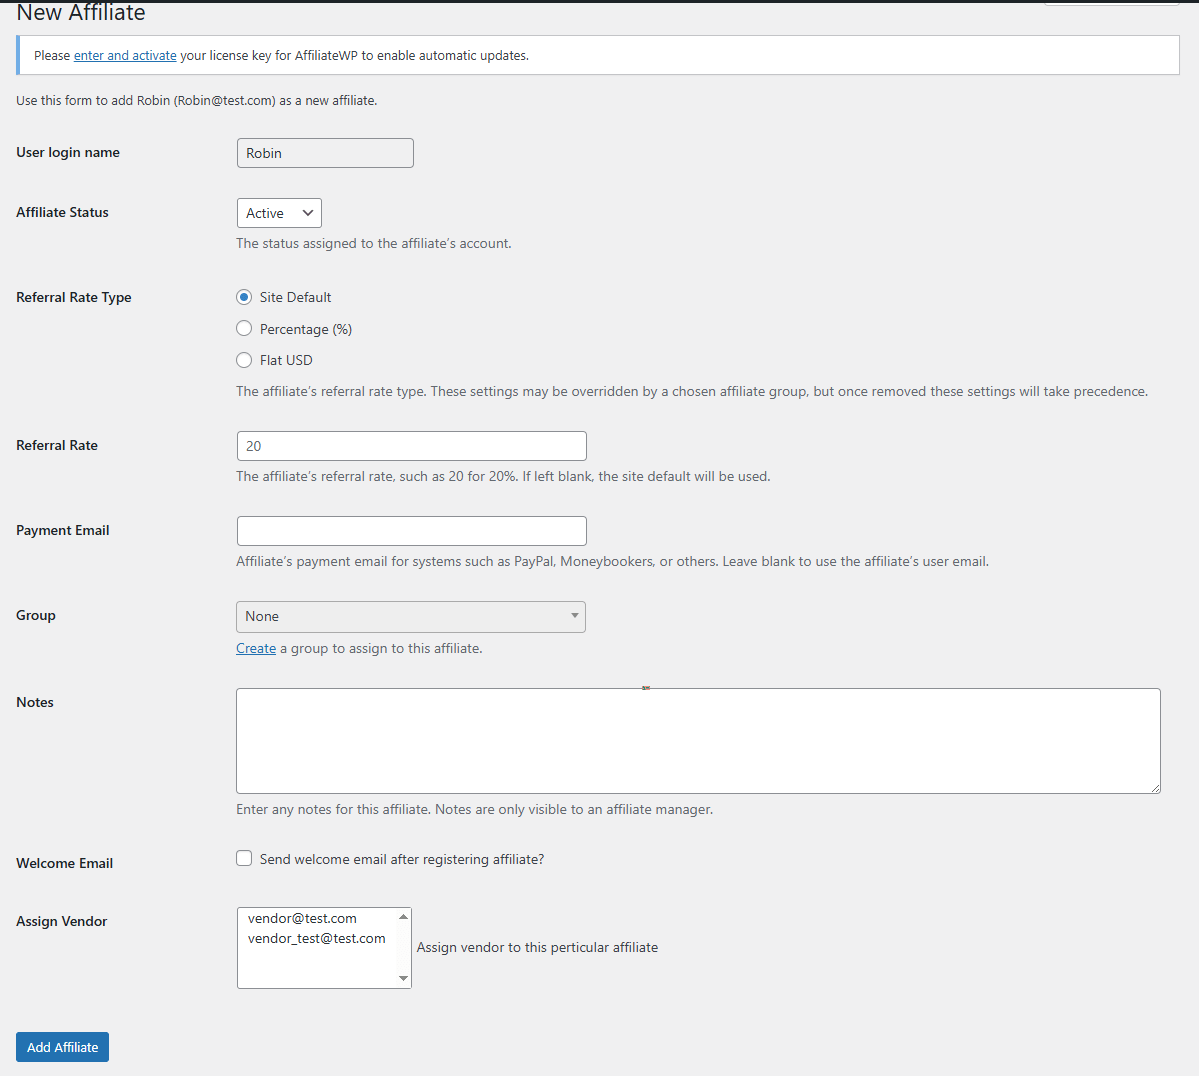Select the Site Default referral rate option
Viewport: 1199px width, 1076px height.
pyautogui.click(x=244, y=297)
